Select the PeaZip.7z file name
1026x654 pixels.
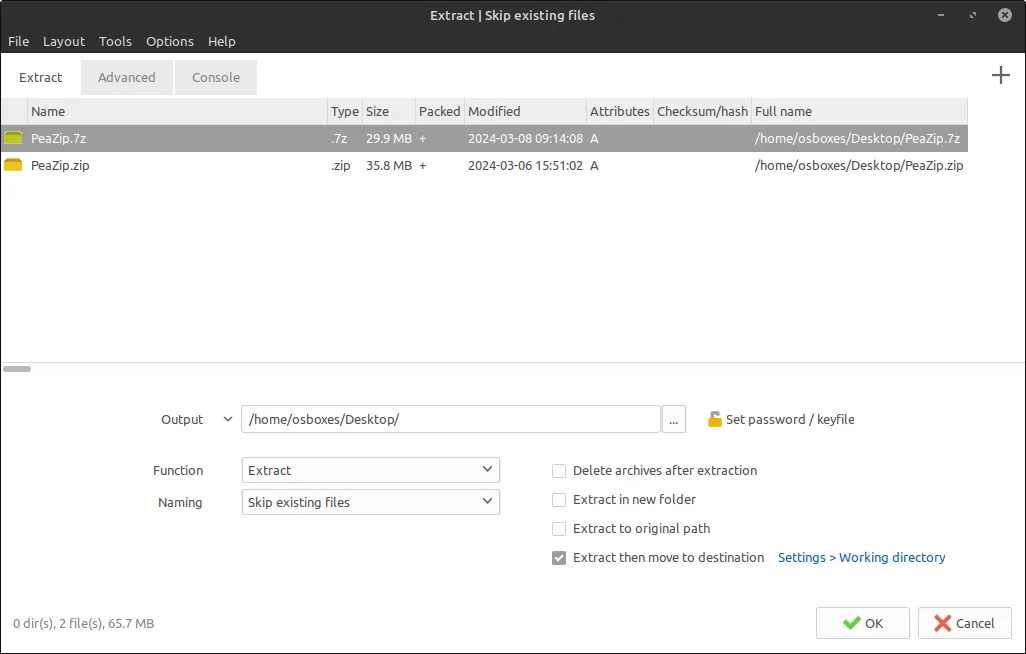[x=59, y=139]
